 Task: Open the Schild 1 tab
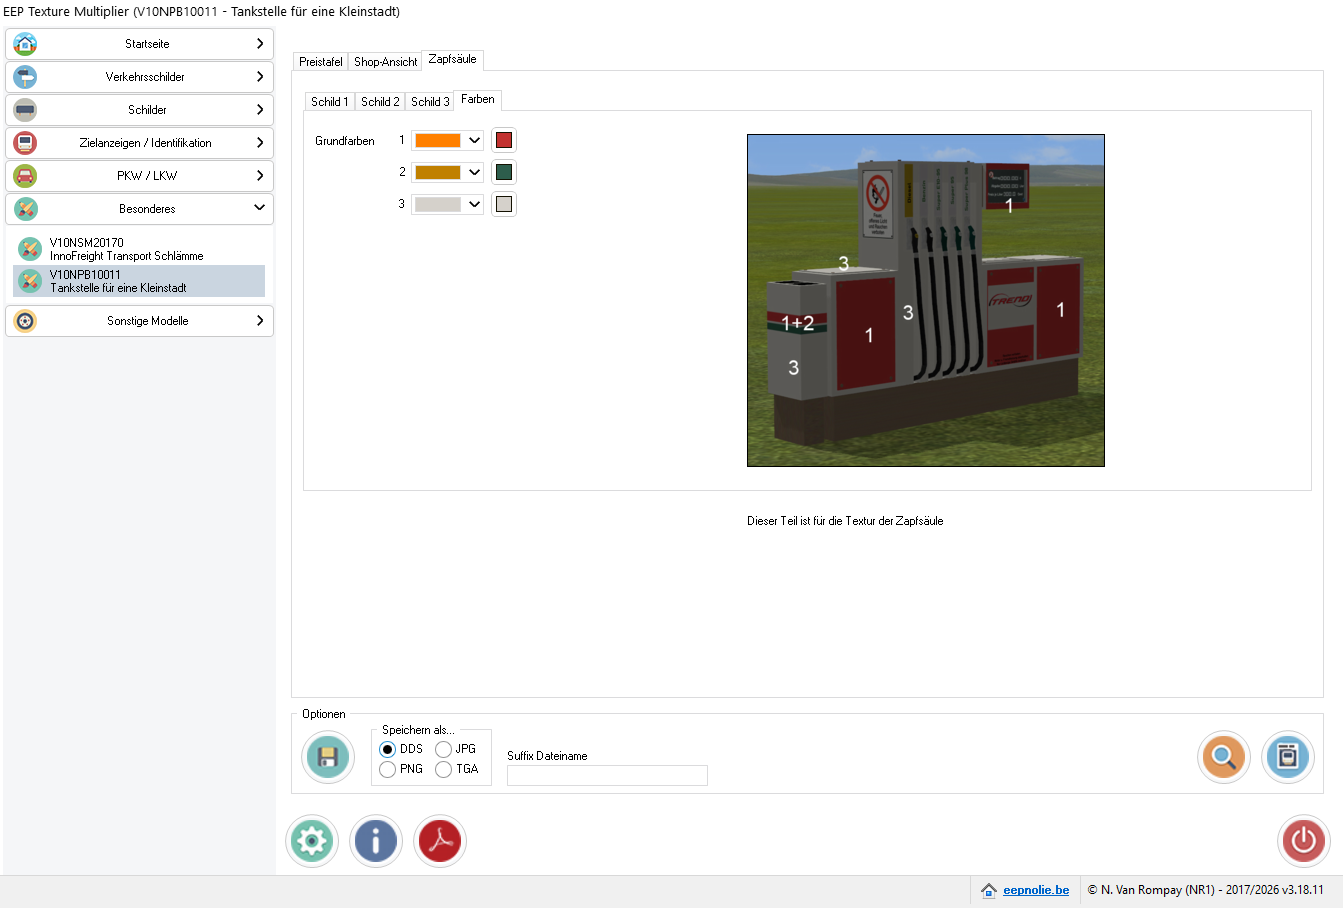(330, 101)
